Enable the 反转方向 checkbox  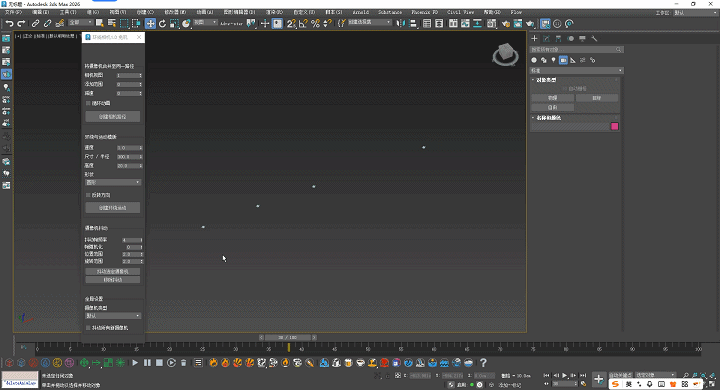[88, 195]
